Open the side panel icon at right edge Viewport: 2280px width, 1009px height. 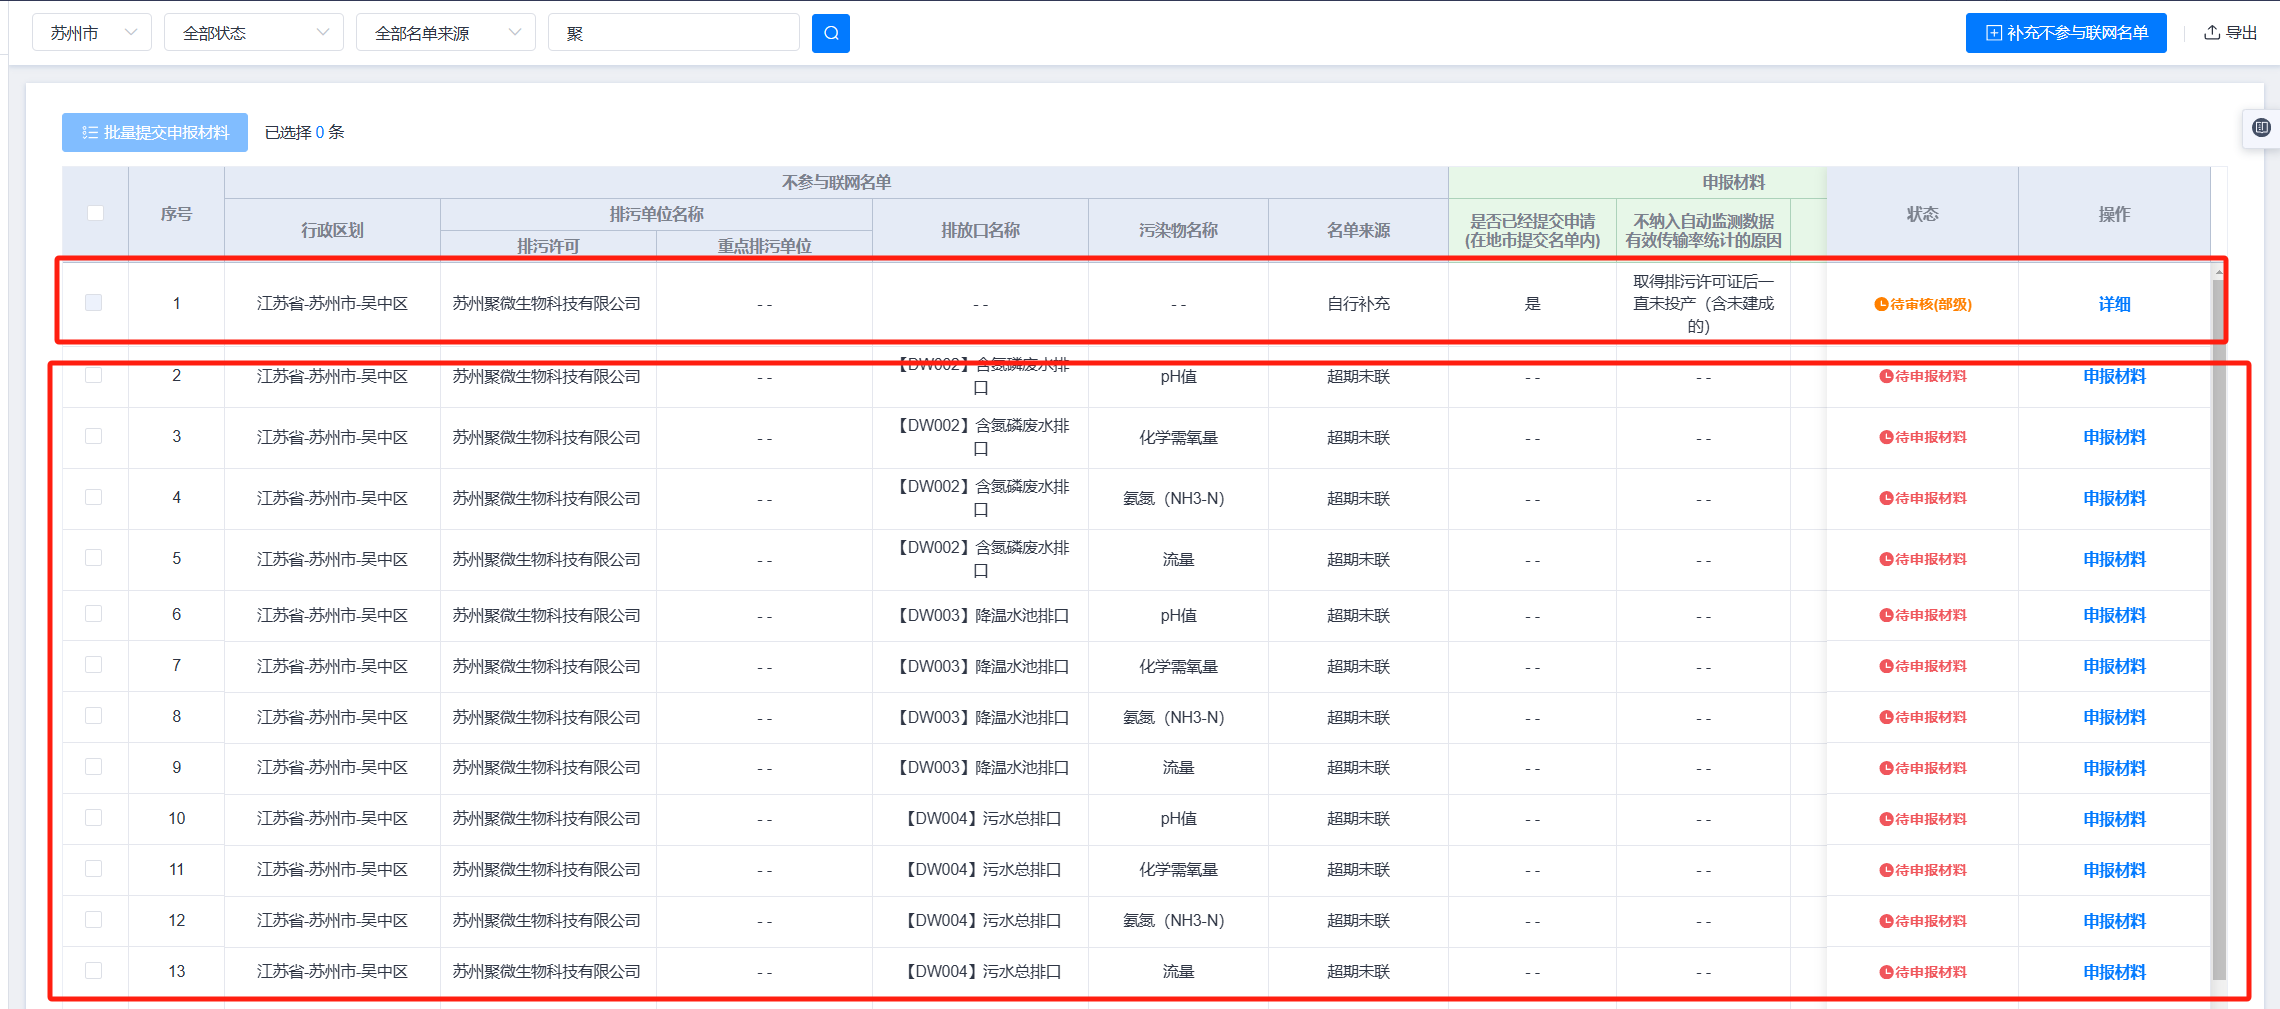[2261, 128]
